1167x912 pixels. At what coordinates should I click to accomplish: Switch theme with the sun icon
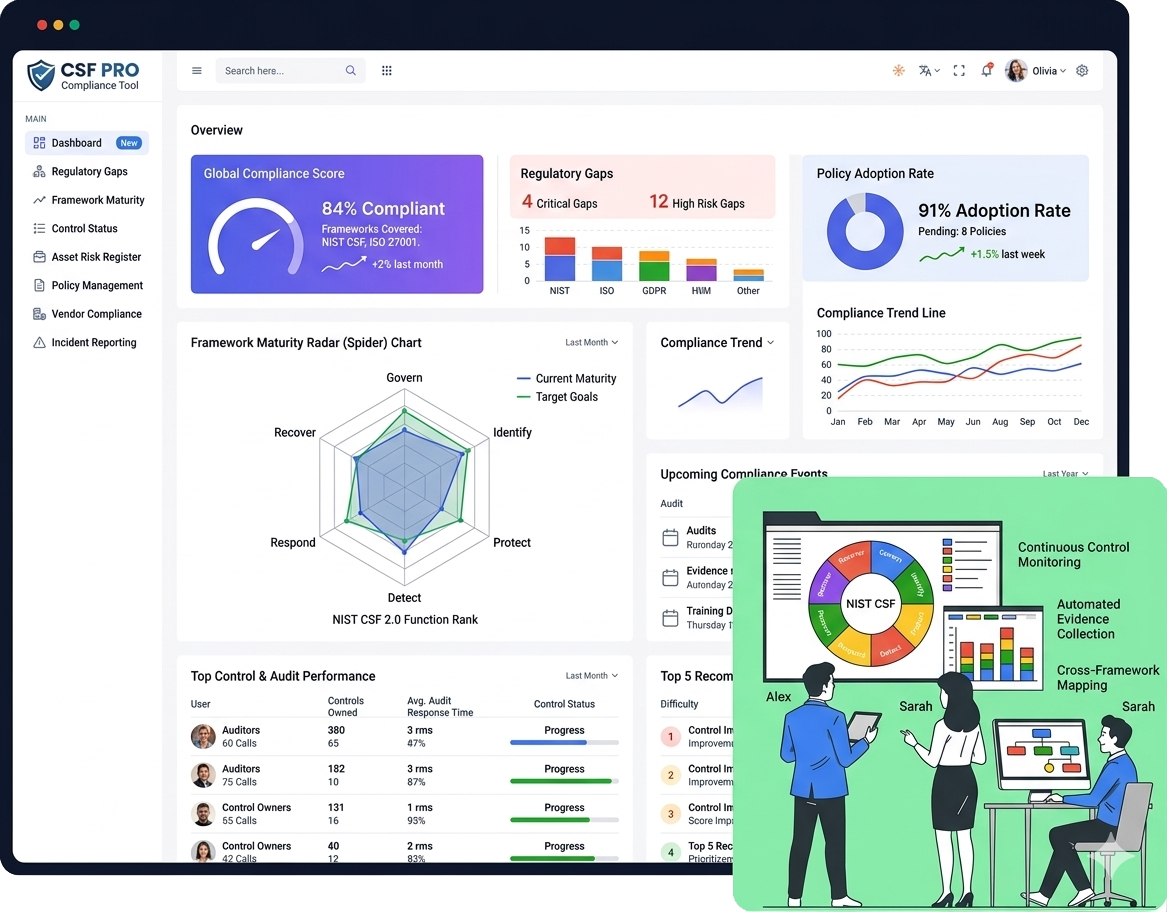(899, 71)
